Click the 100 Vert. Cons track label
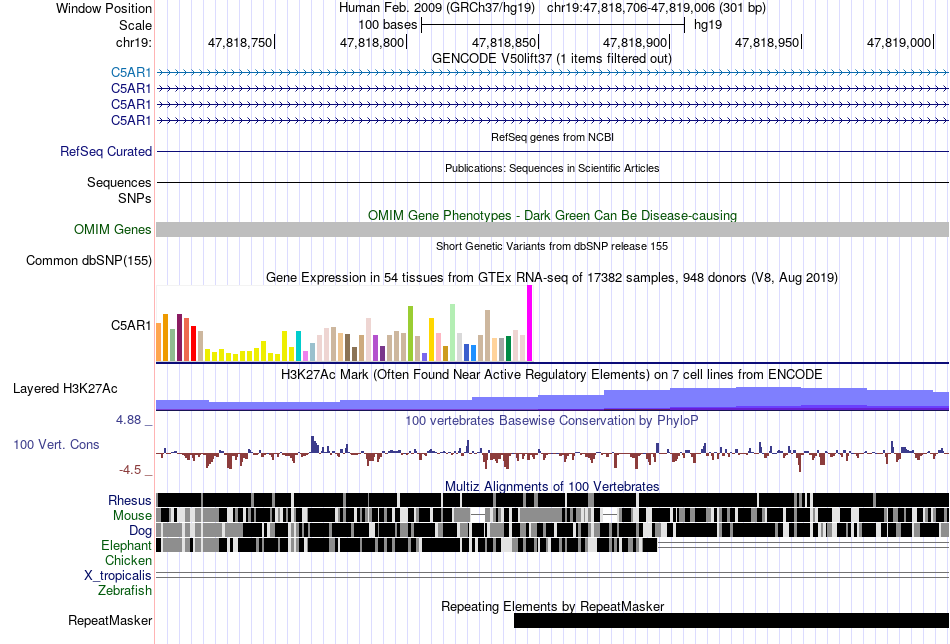Screen dimensions: 950x644 (x=56, y=445)
